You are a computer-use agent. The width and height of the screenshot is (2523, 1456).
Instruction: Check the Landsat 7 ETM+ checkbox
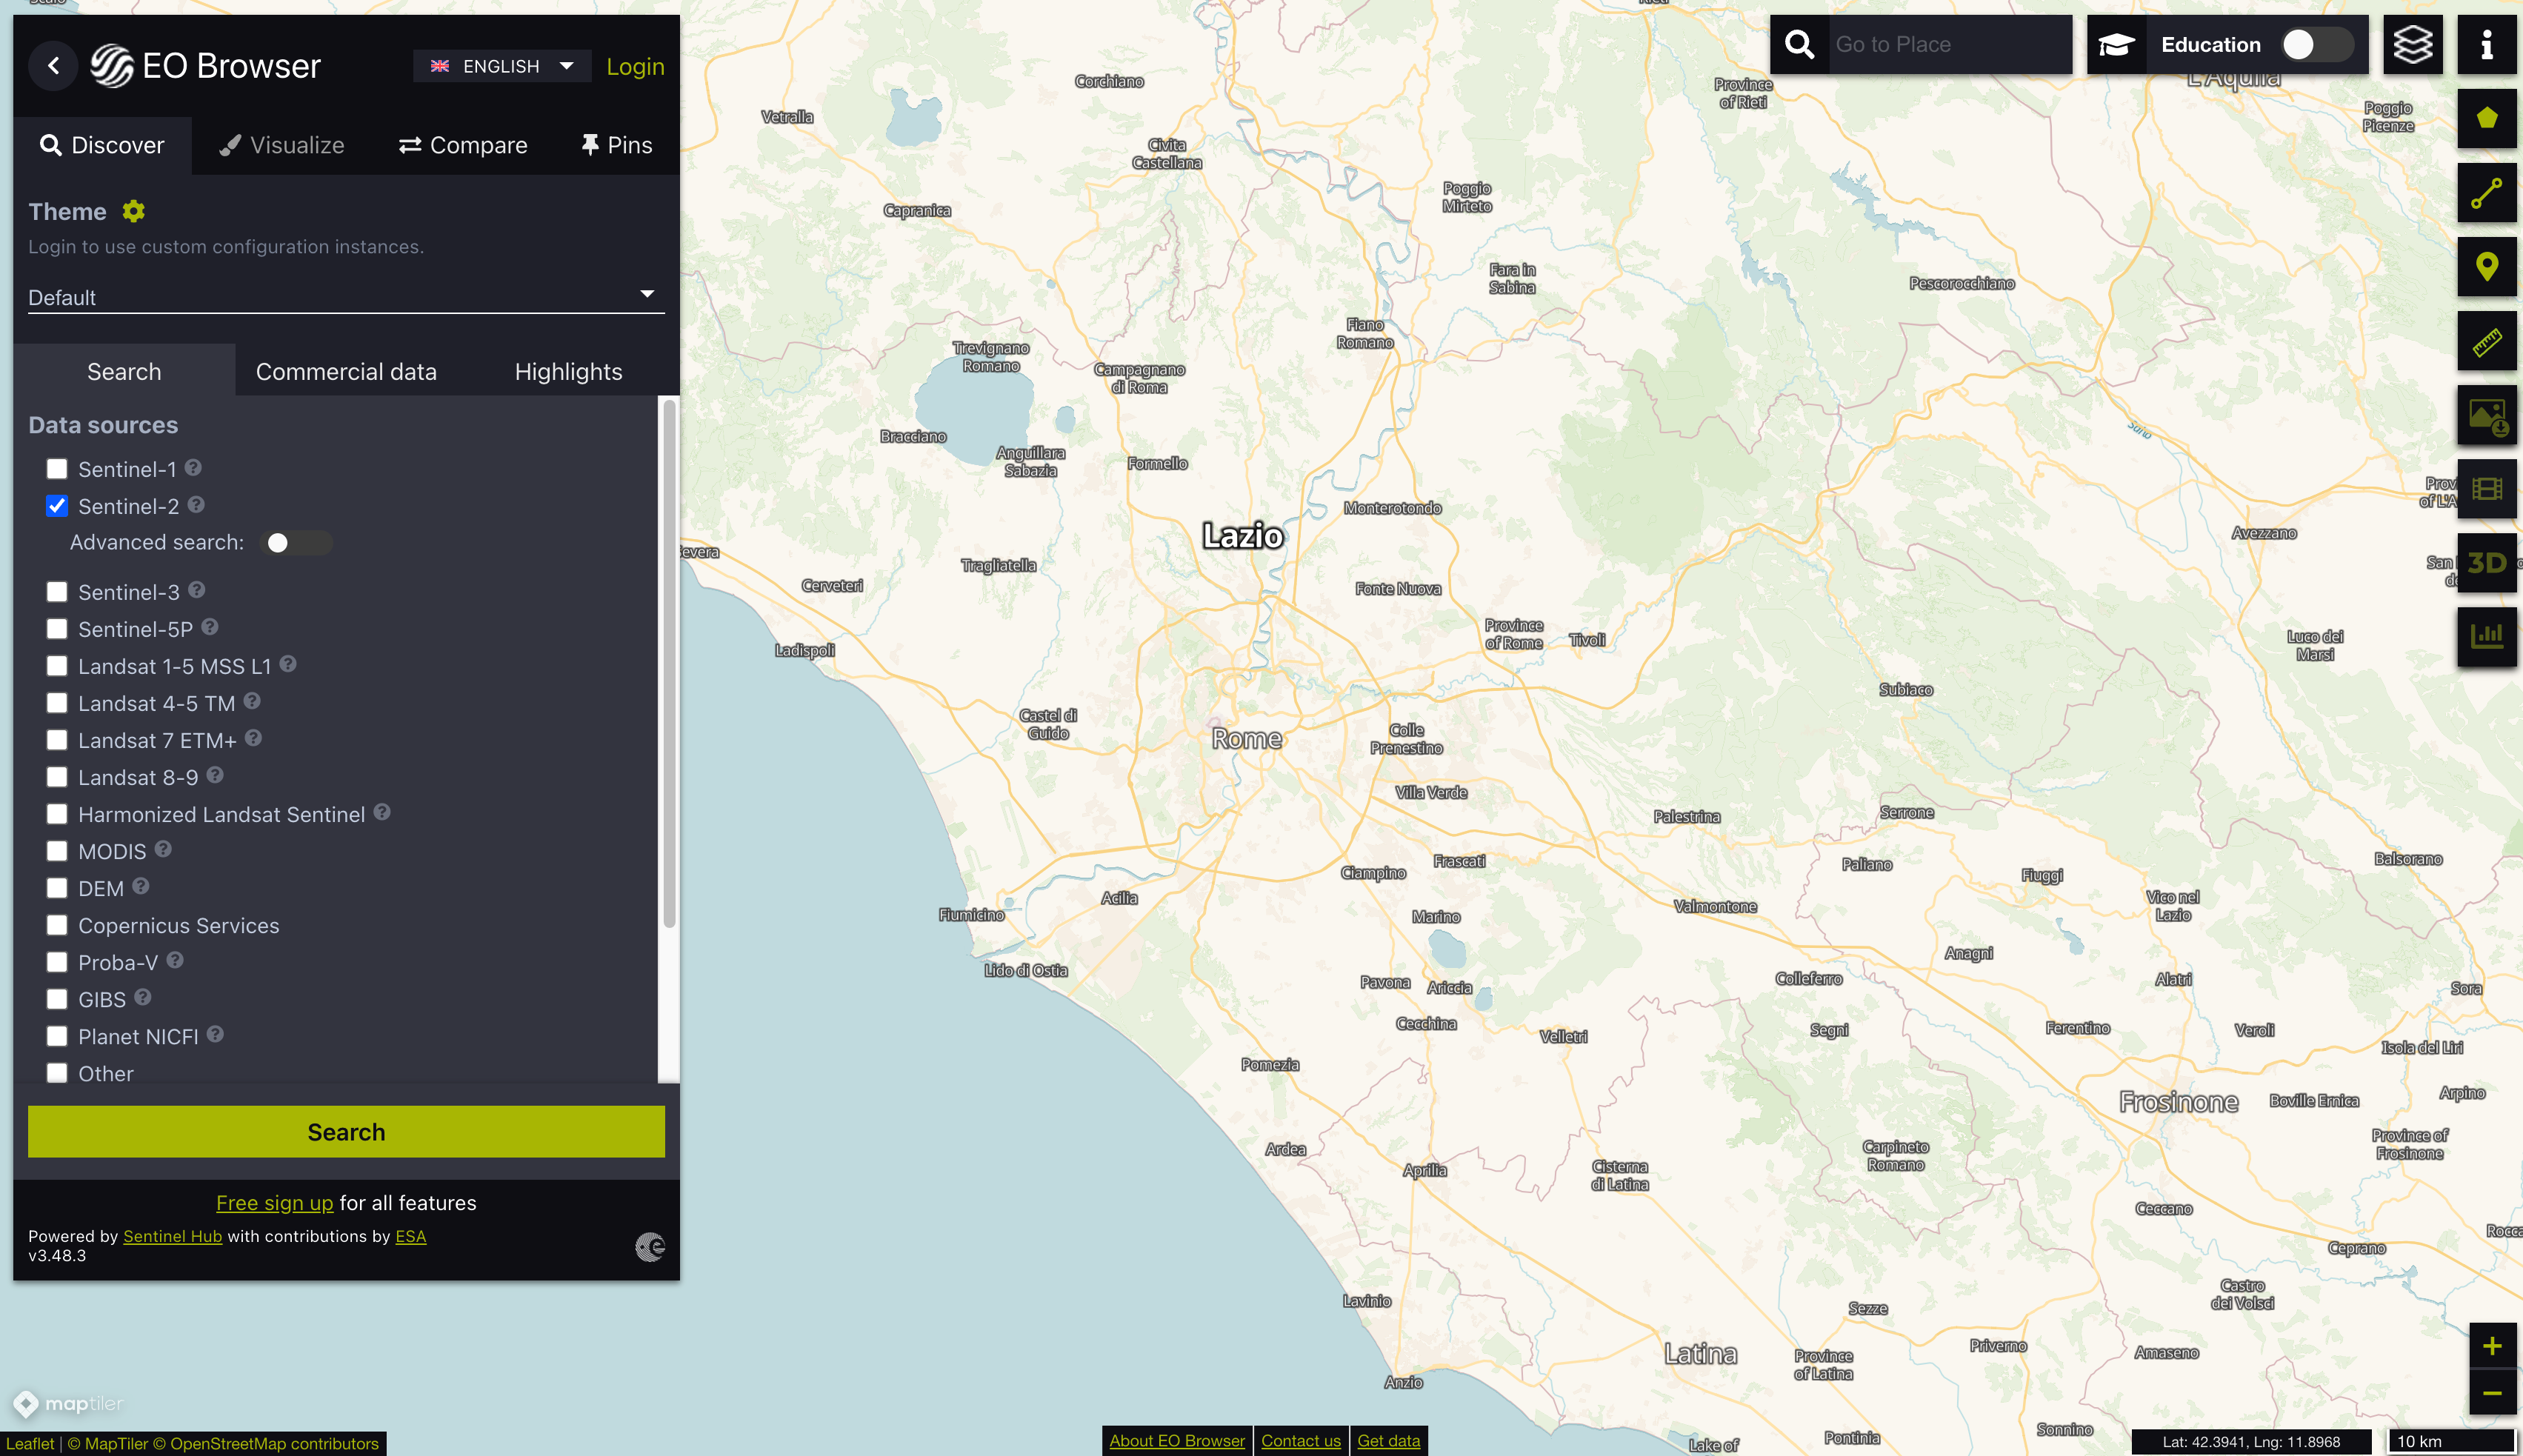(57, 740)
